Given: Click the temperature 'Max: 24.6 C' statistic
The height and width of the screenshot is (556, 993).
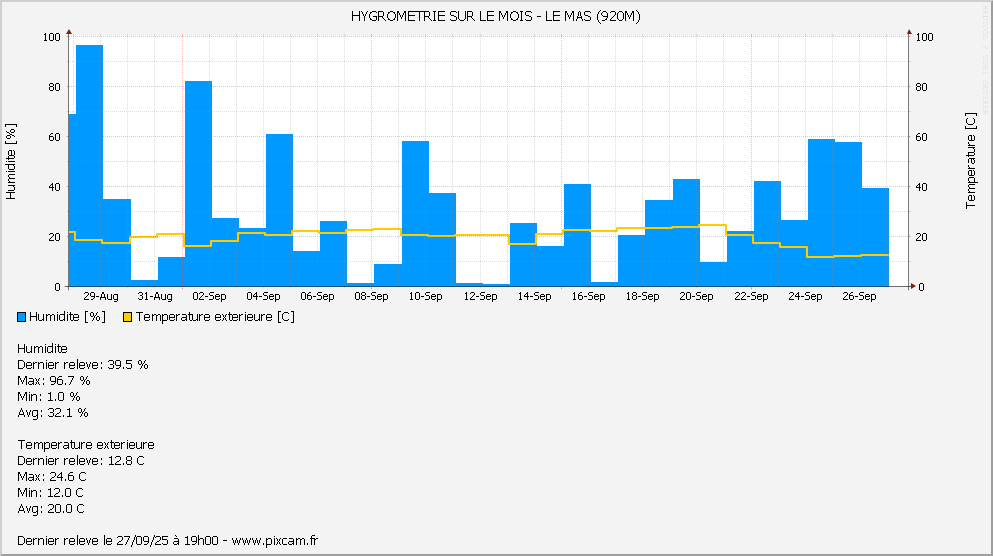Looking at the screenshot, I should (x=51, y=477).
